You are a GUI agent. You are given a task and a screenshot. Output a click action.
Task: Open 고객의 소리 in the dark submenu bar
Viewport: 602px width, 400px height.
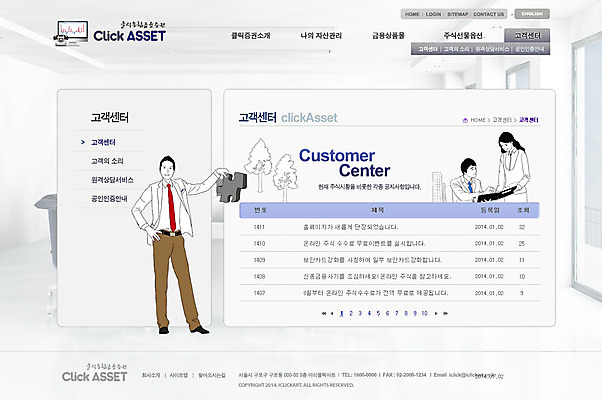[x=456, y=49]
